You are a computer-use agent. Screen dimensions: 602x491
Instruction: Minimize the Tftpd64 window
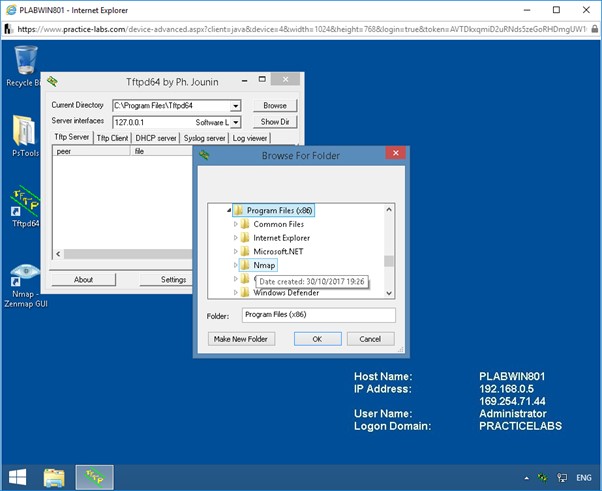[x=245, y=81]
